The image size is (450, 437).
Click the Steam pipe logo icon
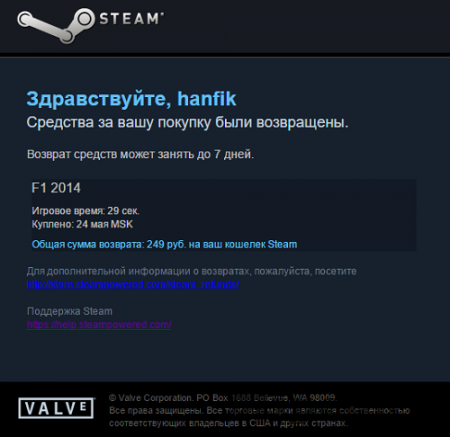[56, 26]
